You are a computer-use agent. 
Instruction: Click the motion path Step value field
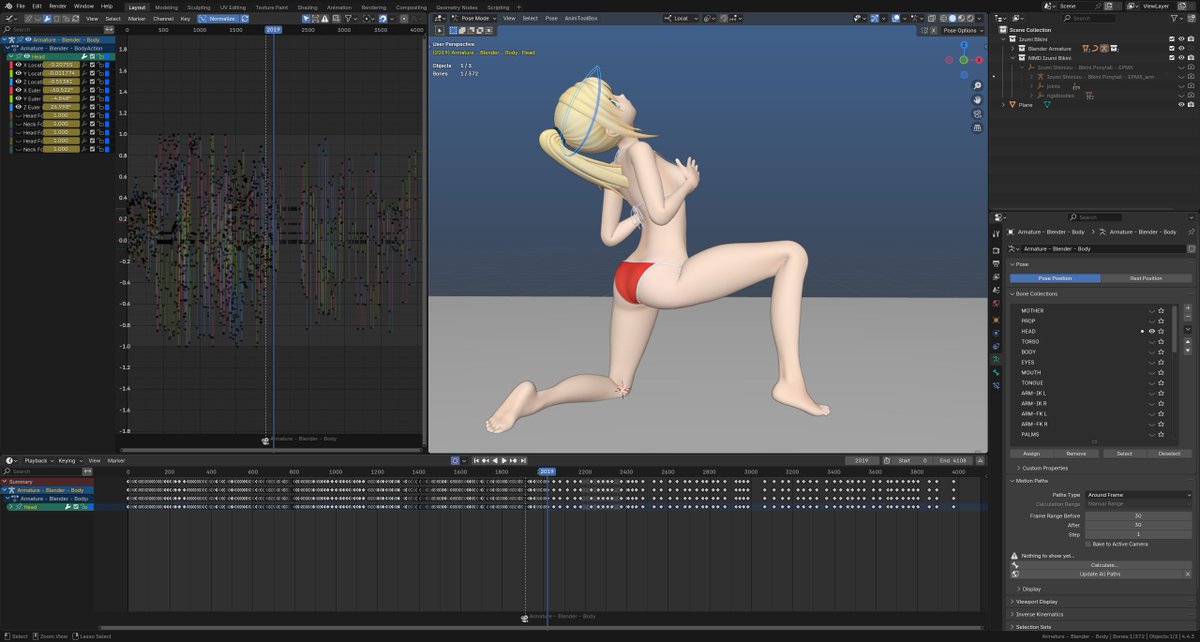[x=1139, y=534]
